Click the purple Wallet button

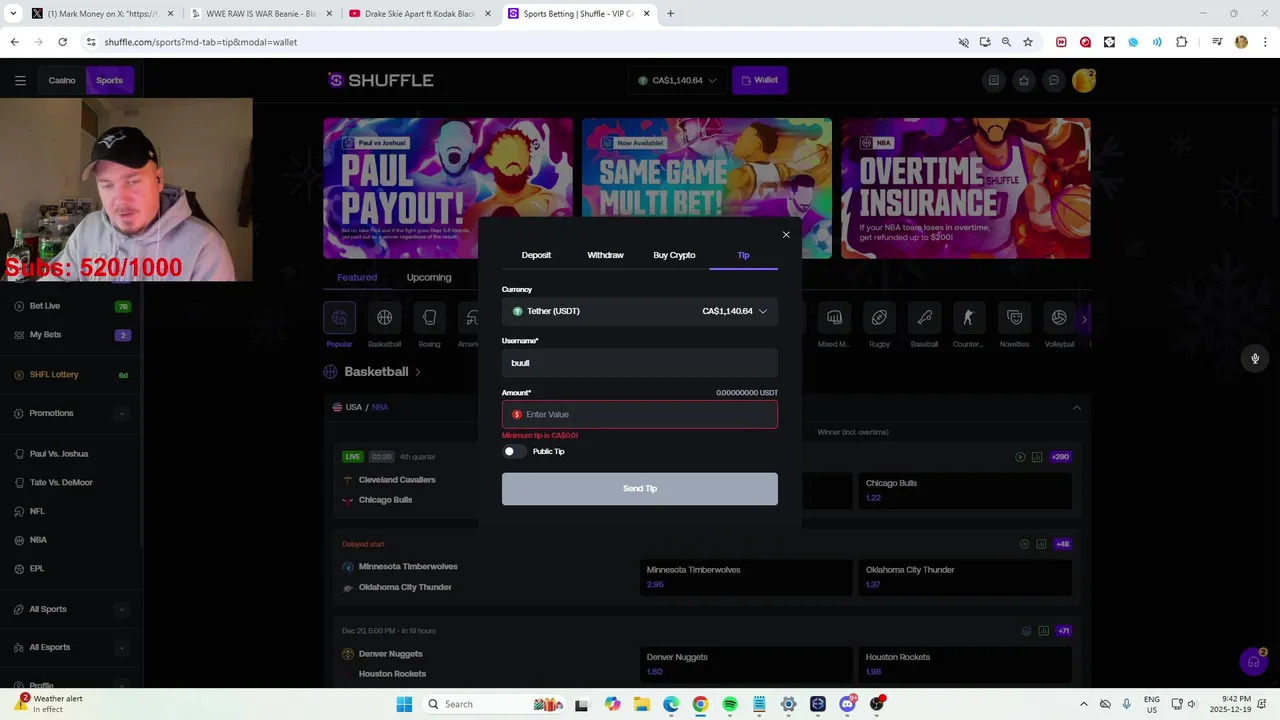pyautogui.click(x=759, y=80)
